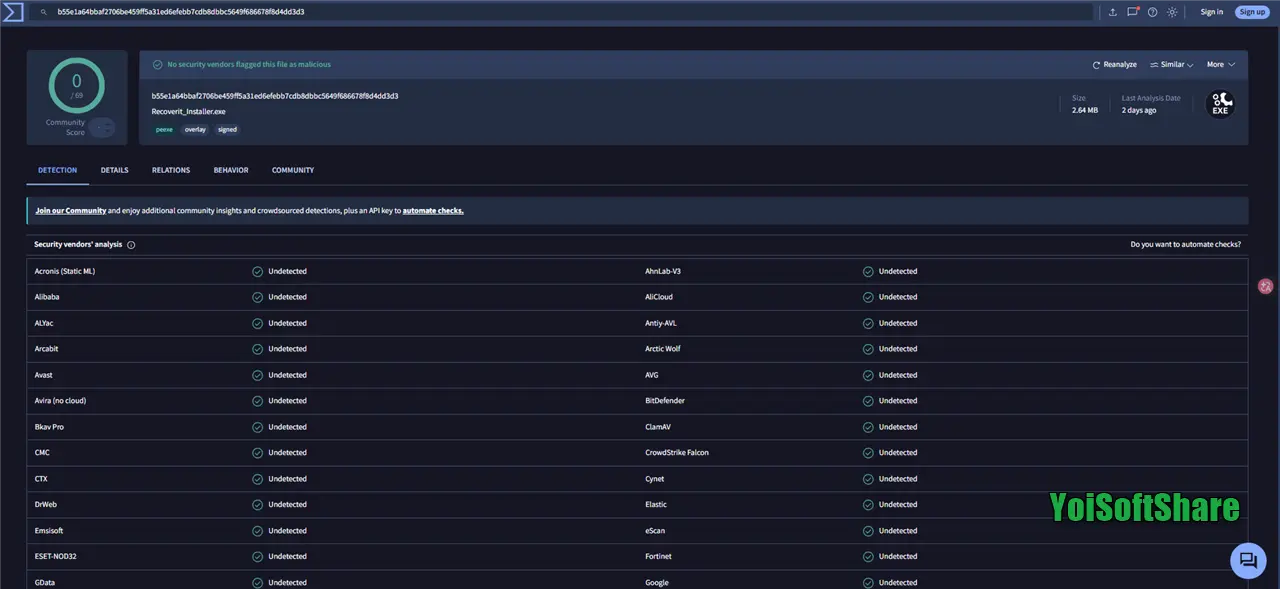Click the Sign up button
Screen dimensions: 1280x589
(1252, 12)
